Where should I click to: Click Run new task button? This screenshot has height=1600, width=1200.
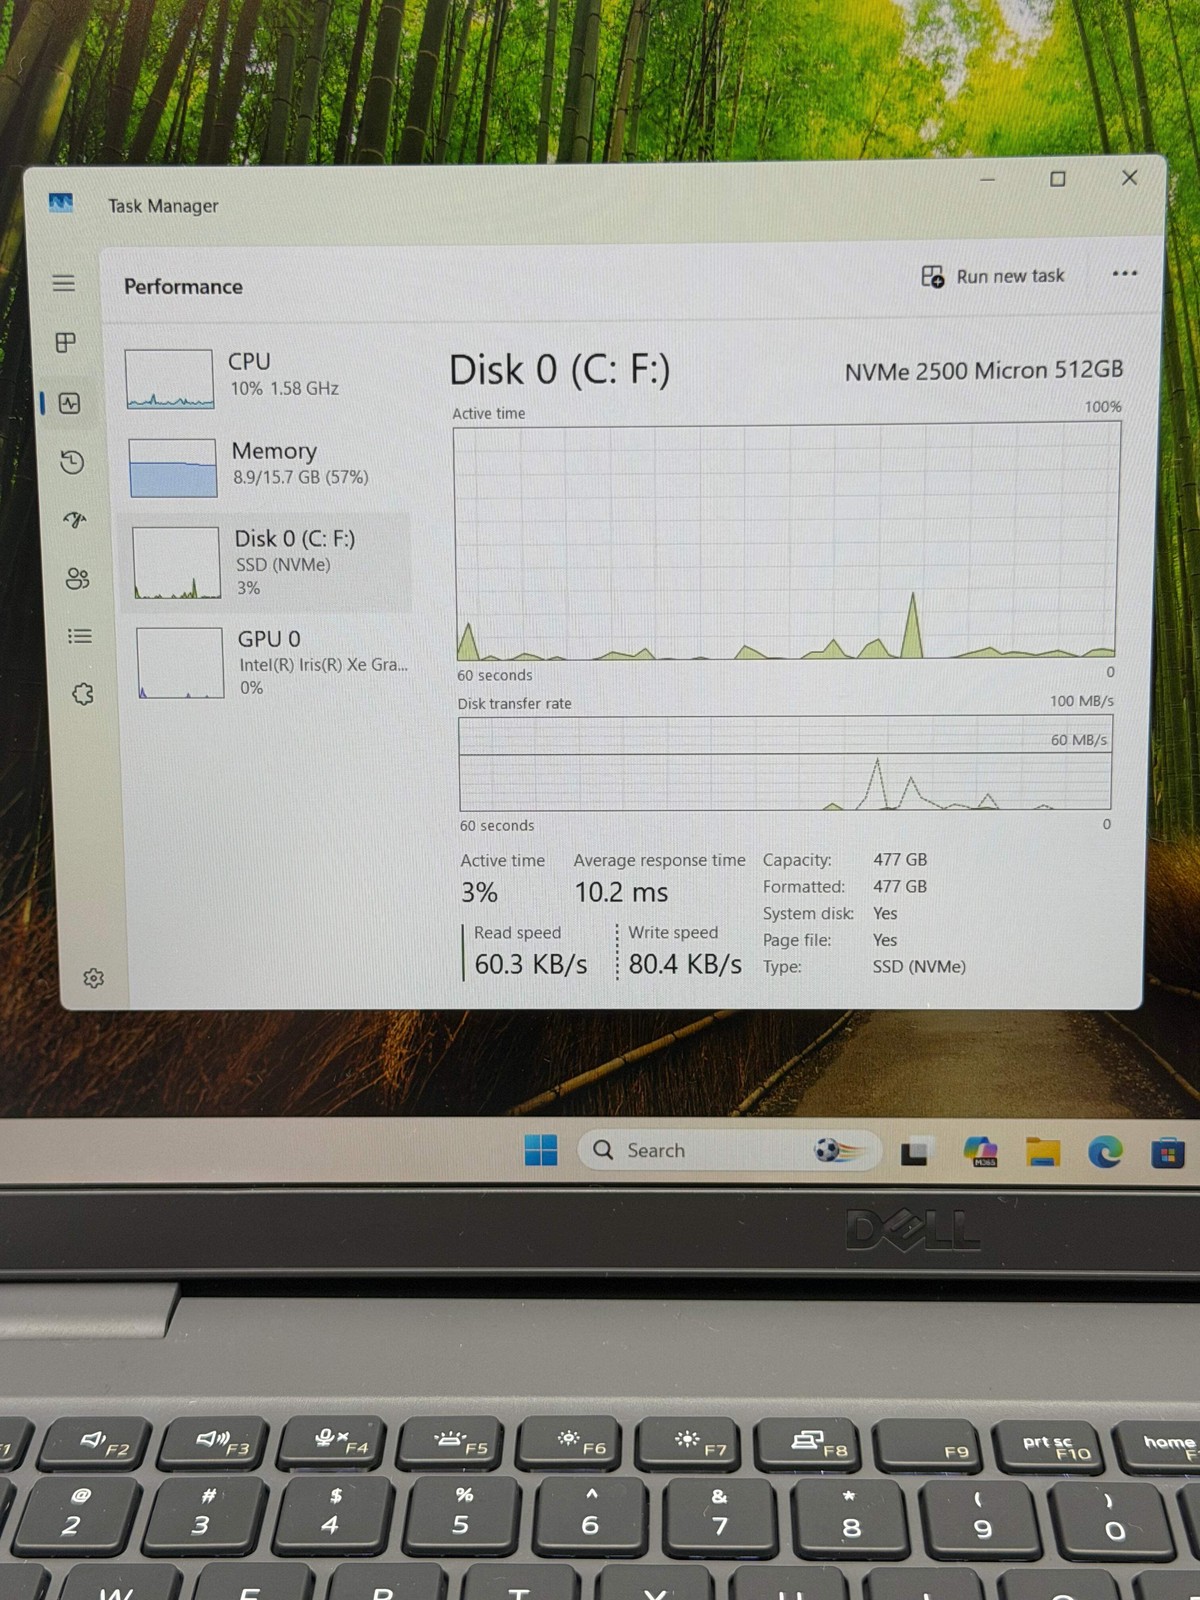point(993,276)
